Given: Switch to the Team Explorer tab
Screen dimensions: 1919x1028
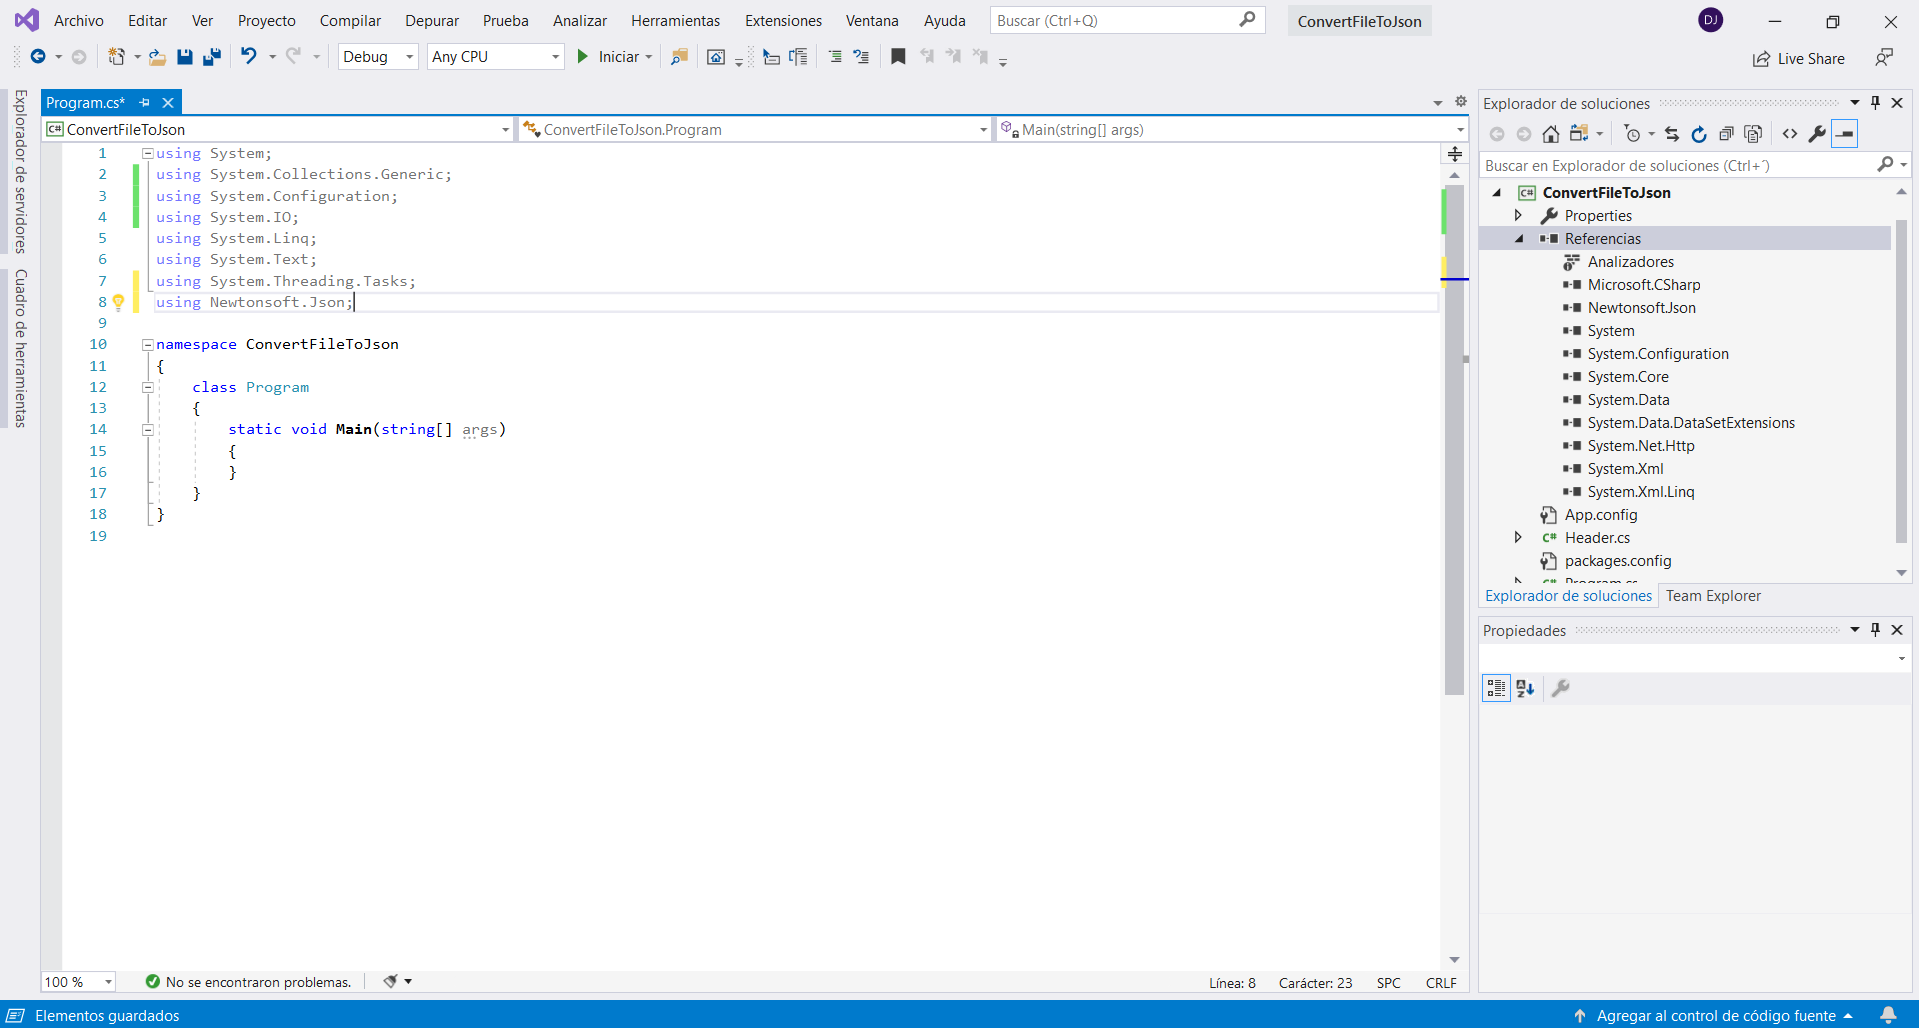Looking at the screenshot, I should (1713, 596).
